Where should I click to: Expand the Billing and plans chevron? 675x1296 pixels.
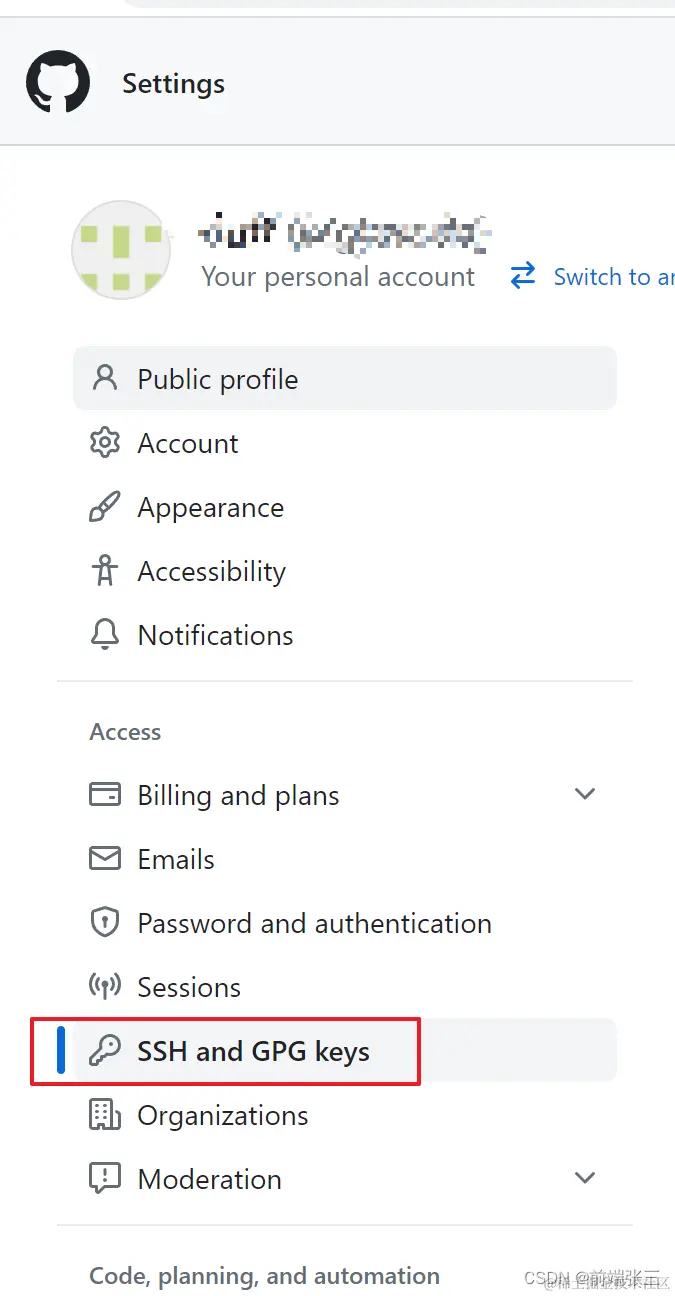pyautogui.click(x=585, y=794)
